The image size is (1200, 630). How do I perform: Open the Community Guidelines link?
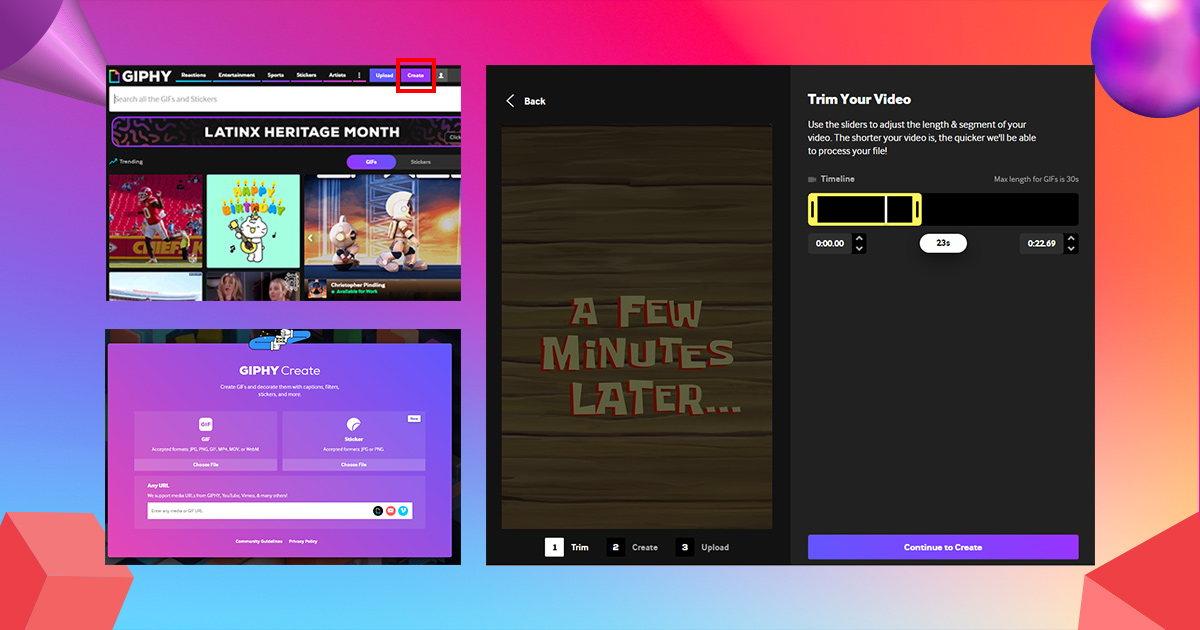point(259,541)
